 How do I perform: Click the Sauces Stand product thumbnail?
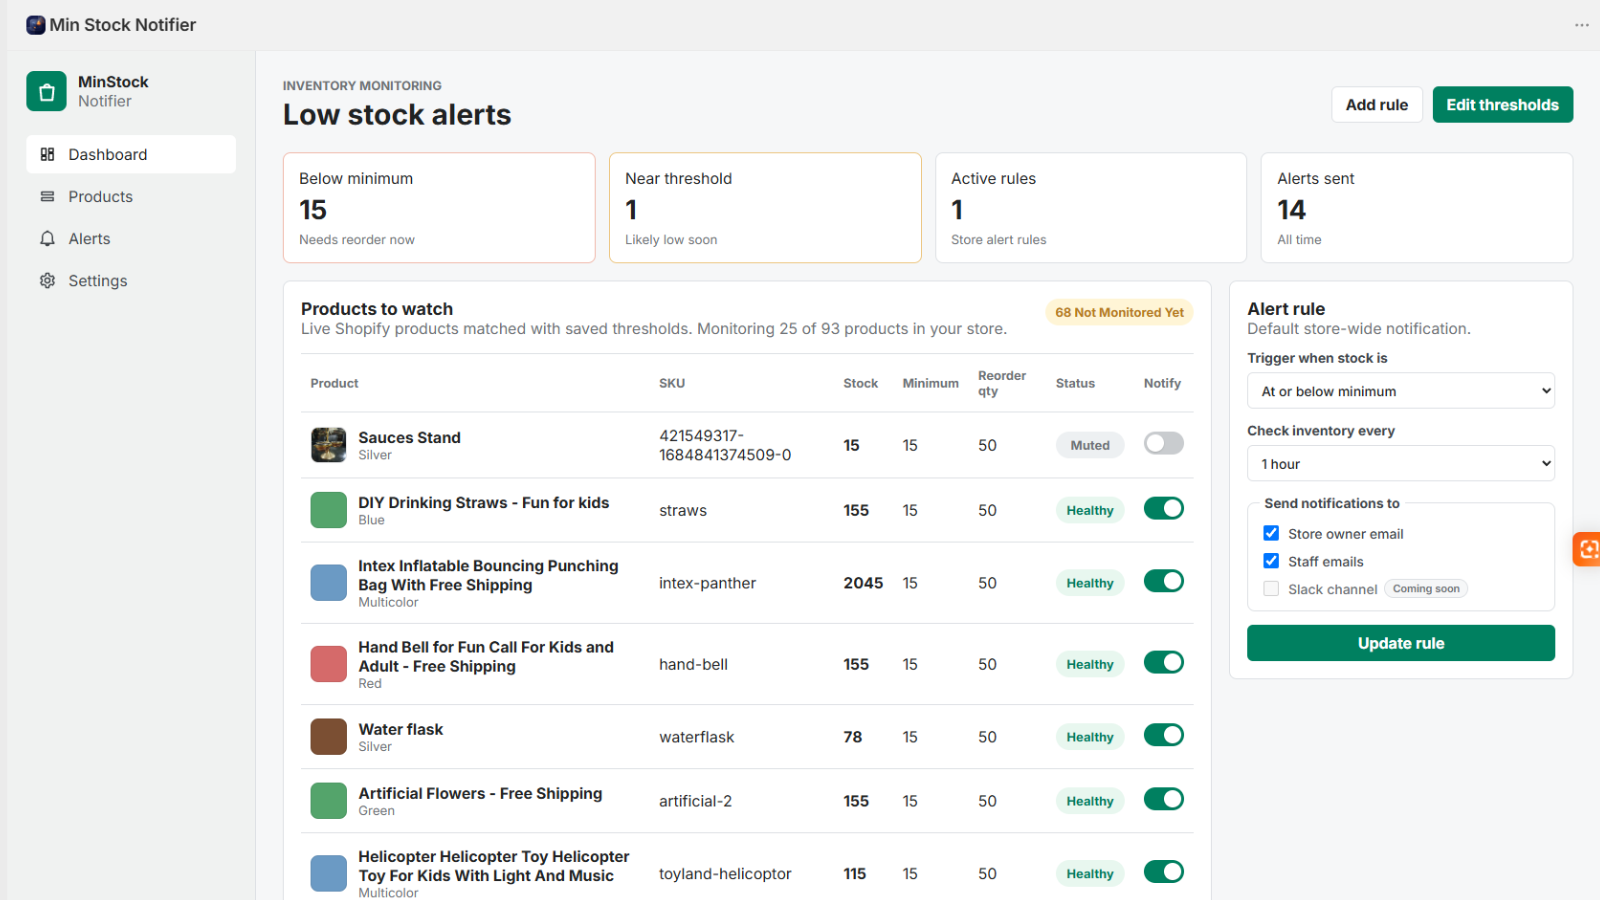[328, 444]
